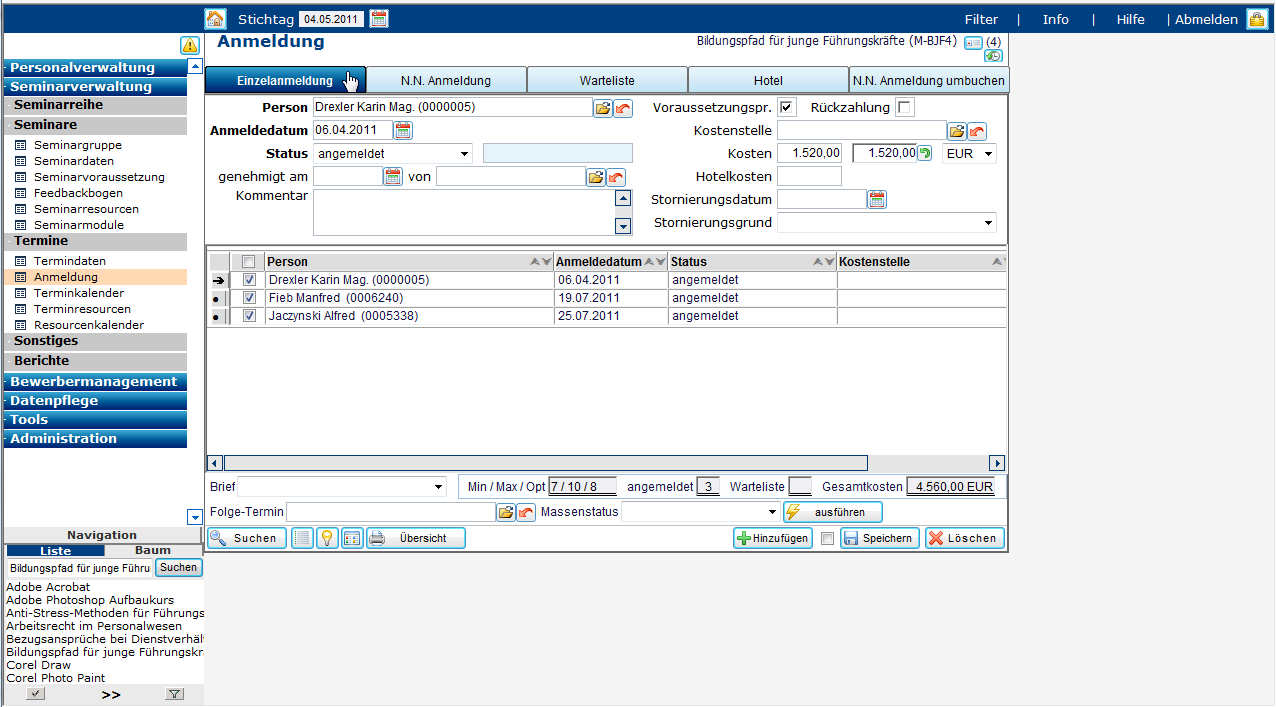Click the blue down arrow above Navigation
Viewport: 1276px width, 707px height.
[x=195, y=517]
